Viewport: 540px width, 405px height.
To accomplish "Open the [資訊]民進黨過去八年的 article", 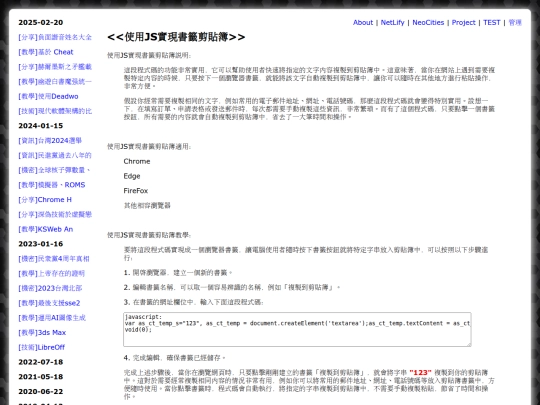I will pos(55,155).
